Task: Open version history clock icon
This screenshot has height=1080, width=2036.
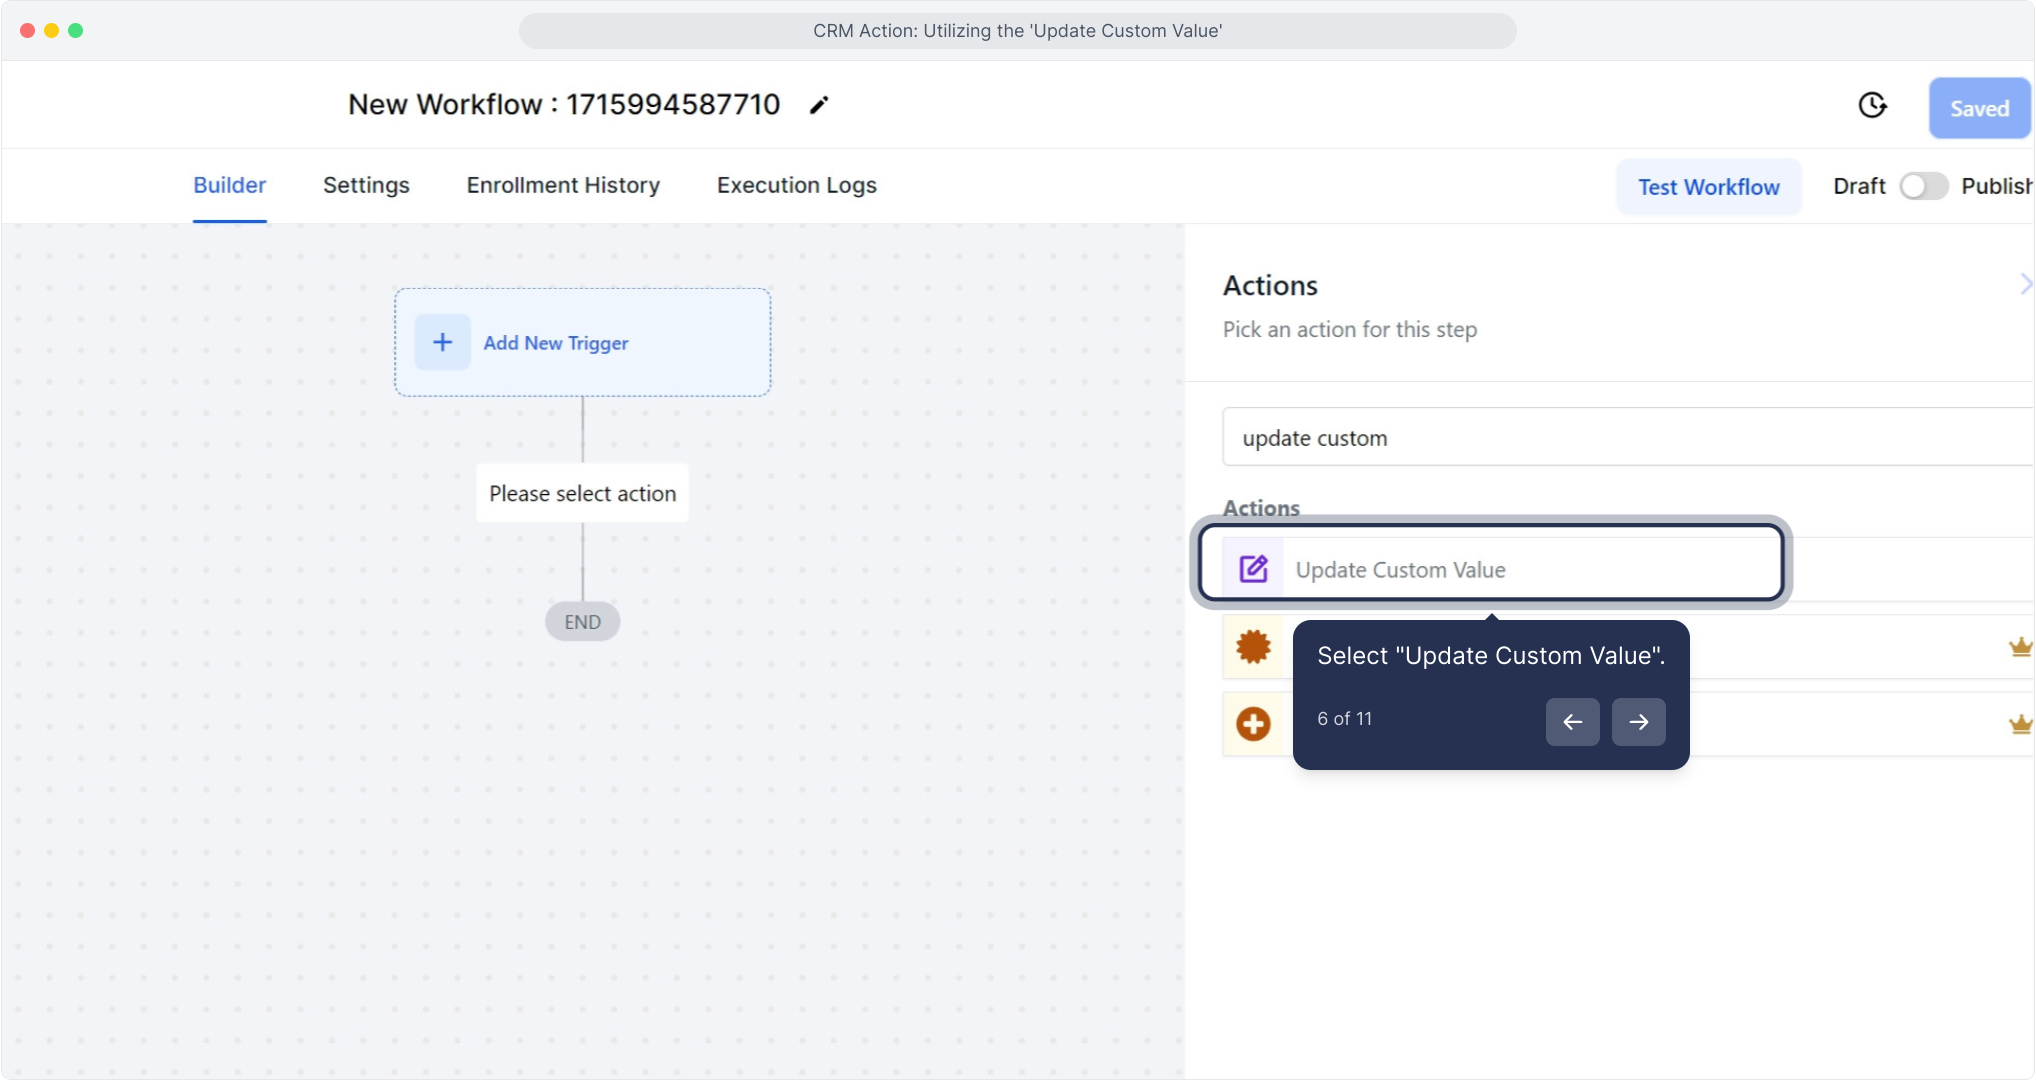Action: coord(1872,105)
